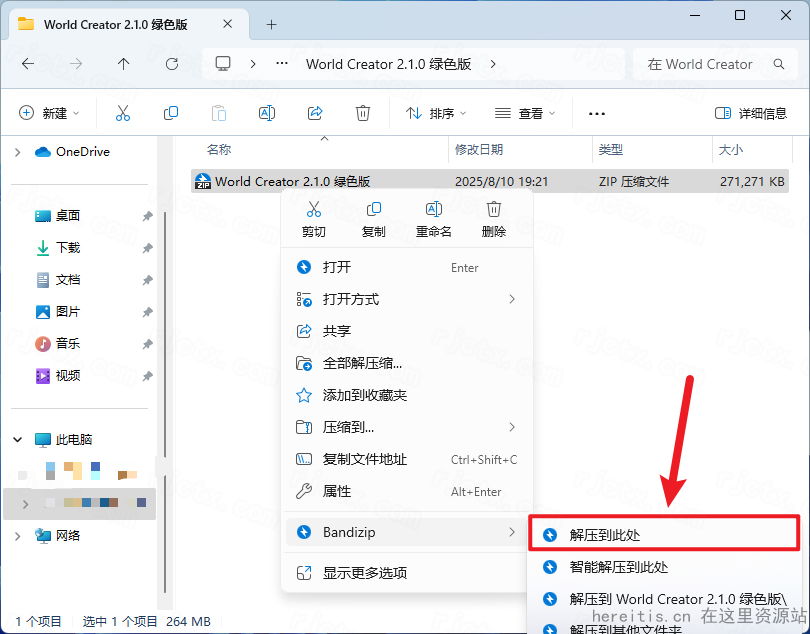Open the Bandizip submenu
The width and height of the screenshot is (810, 634).
coord(407,532)
